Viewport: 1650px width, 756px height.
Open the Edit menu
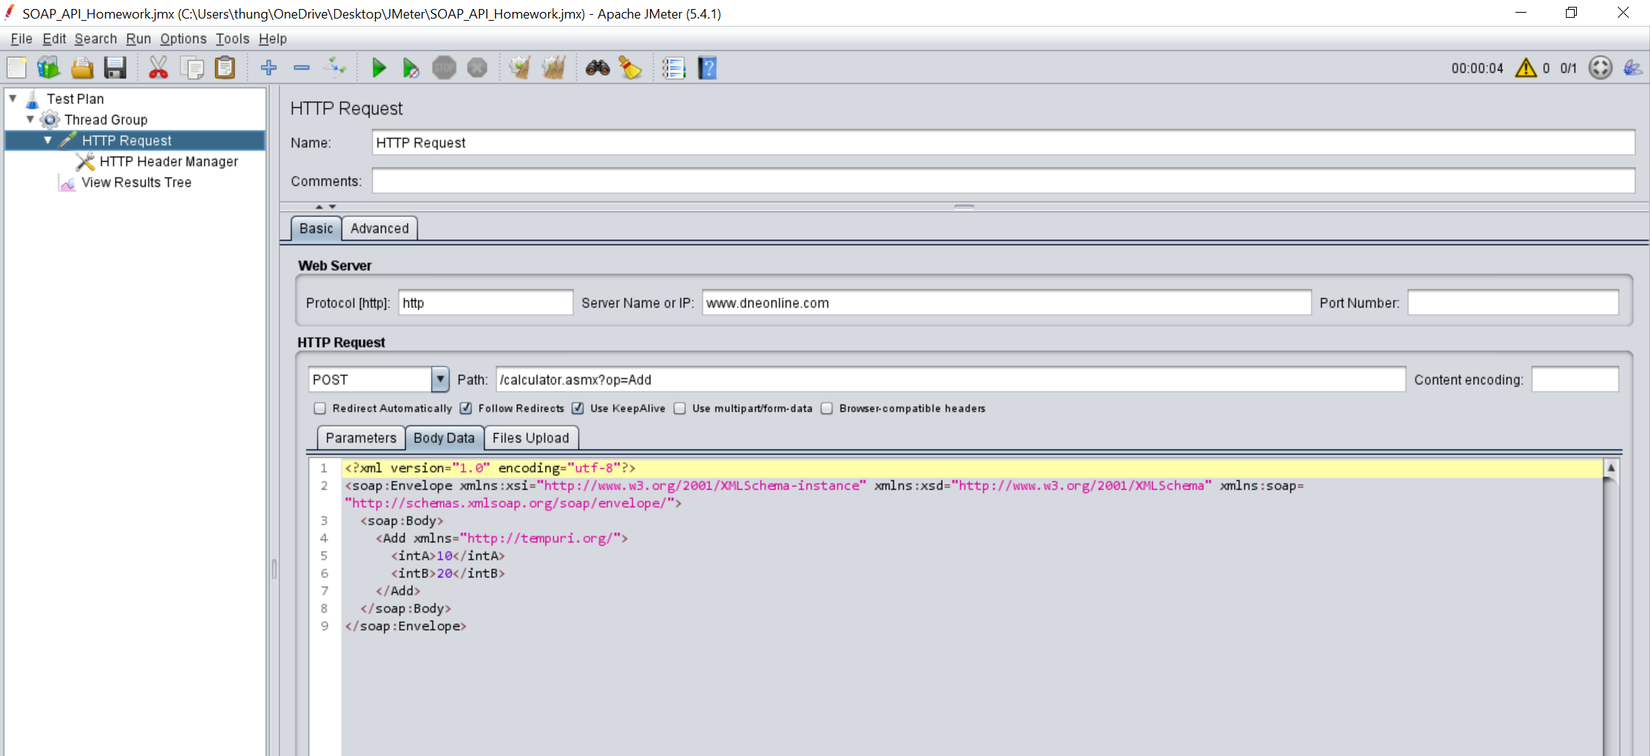54,39
